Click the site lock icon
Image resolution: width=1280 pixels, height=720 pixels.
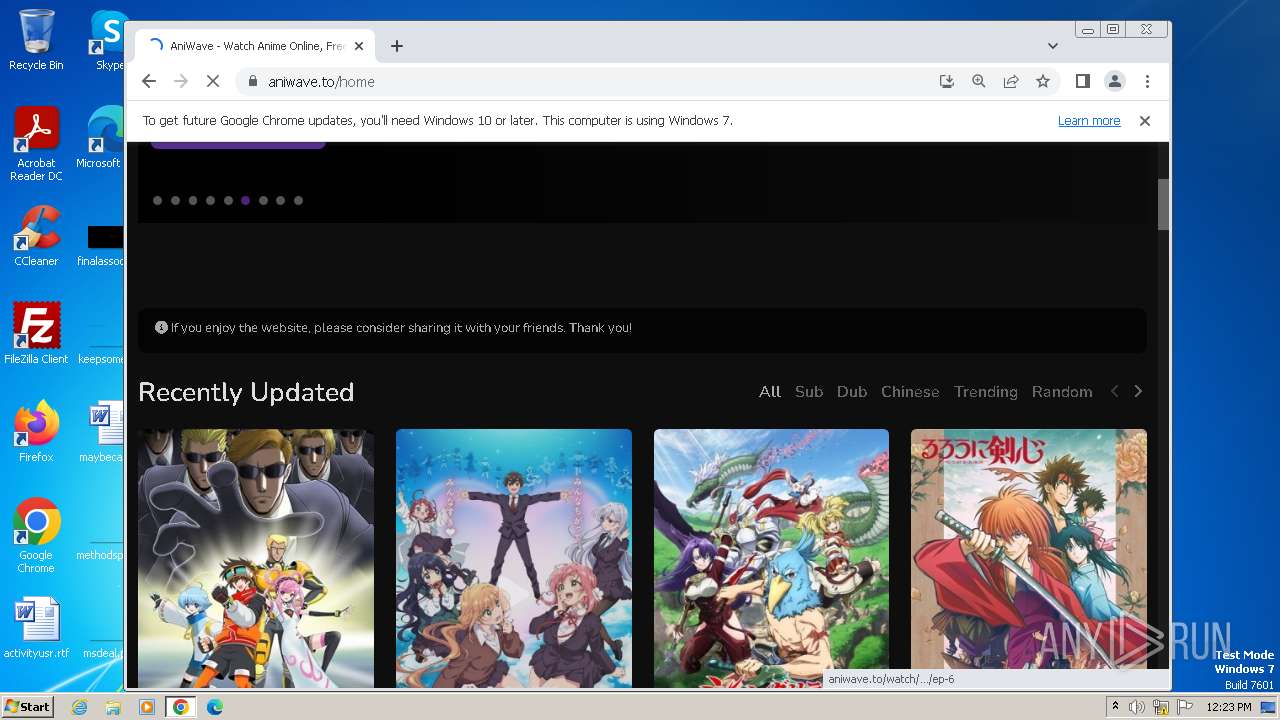(x=252, y=82)
